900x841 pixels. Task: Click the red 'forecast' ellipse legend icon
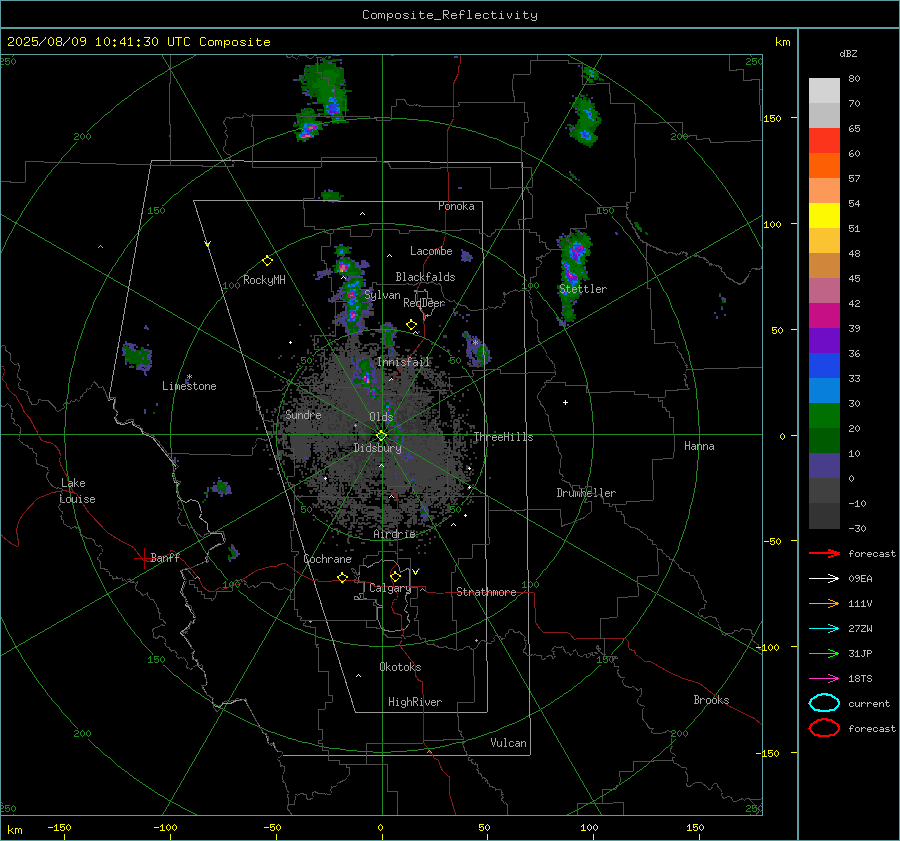(x=824, y=728)
